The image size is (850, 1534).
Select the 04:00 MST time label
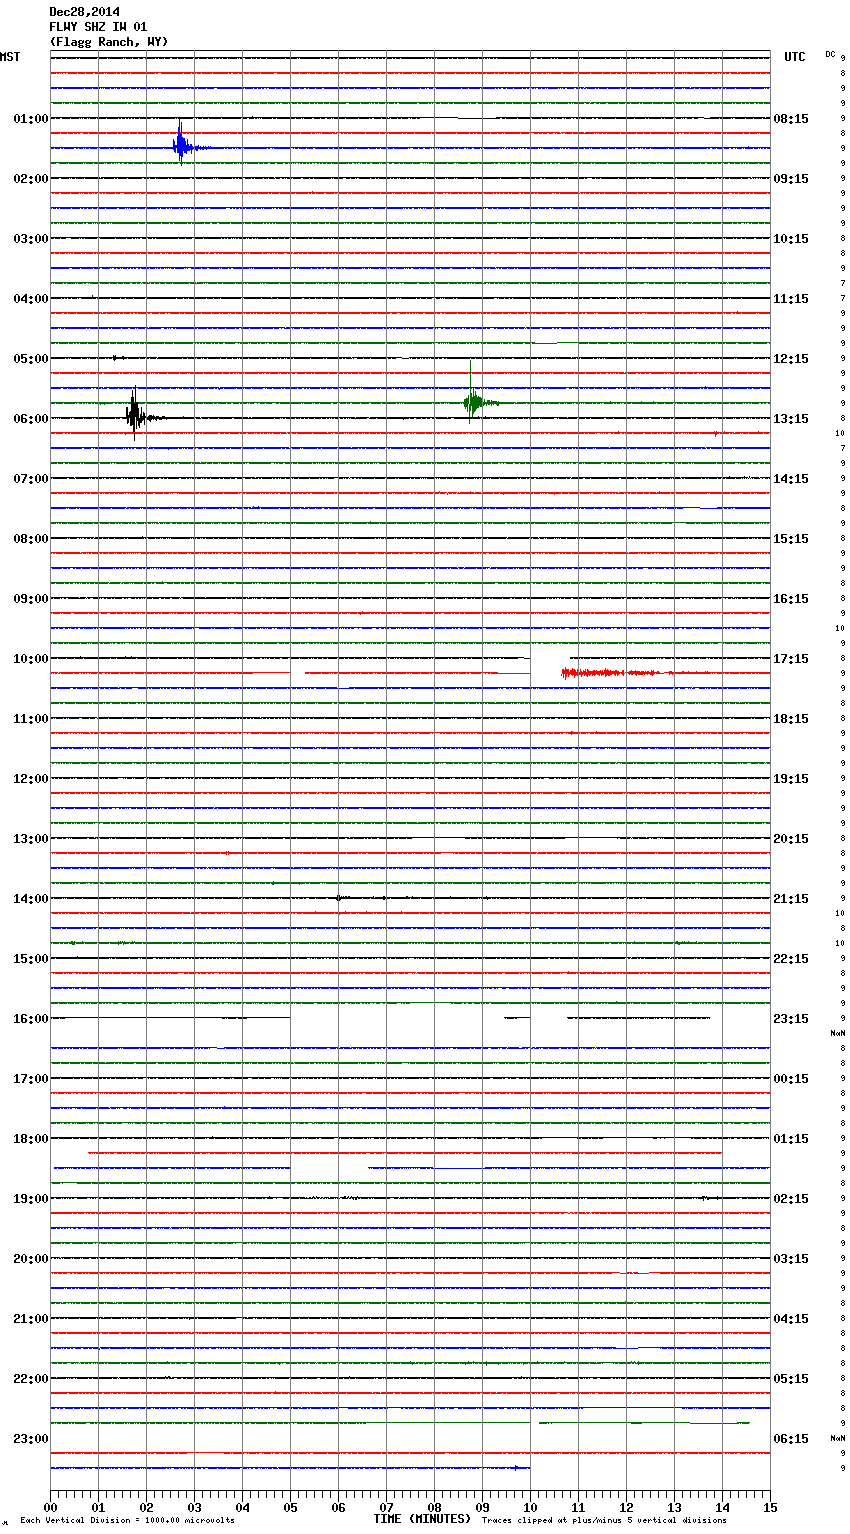31,299
